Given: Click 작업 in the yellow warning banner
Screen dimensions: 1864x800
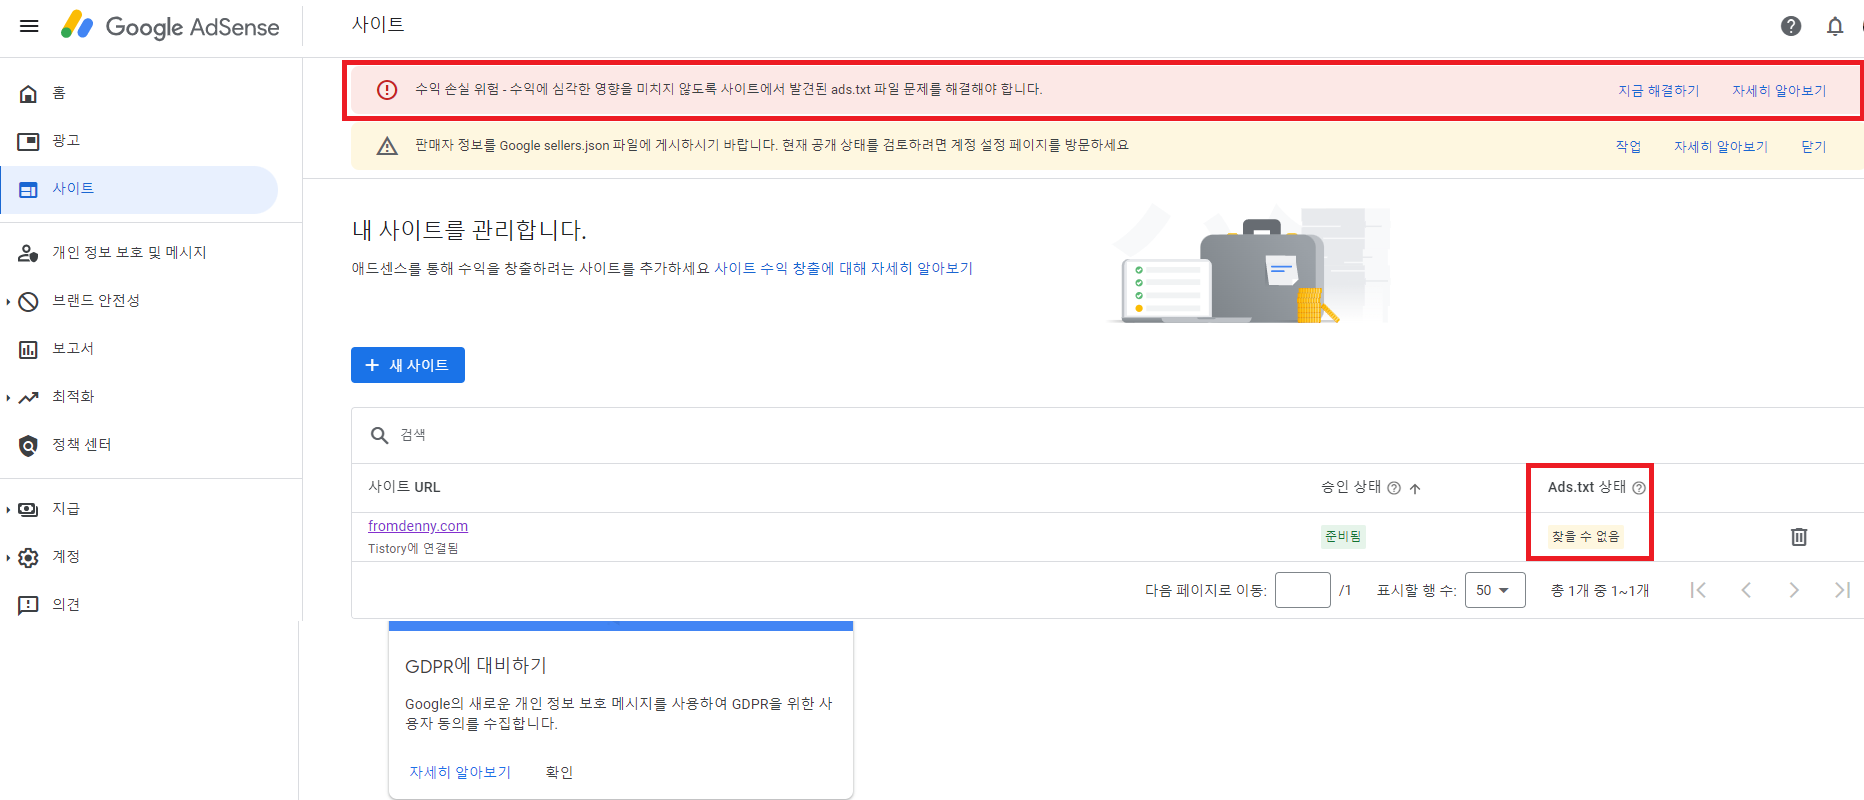Looking at the screenshot, I should [1628, 146].
